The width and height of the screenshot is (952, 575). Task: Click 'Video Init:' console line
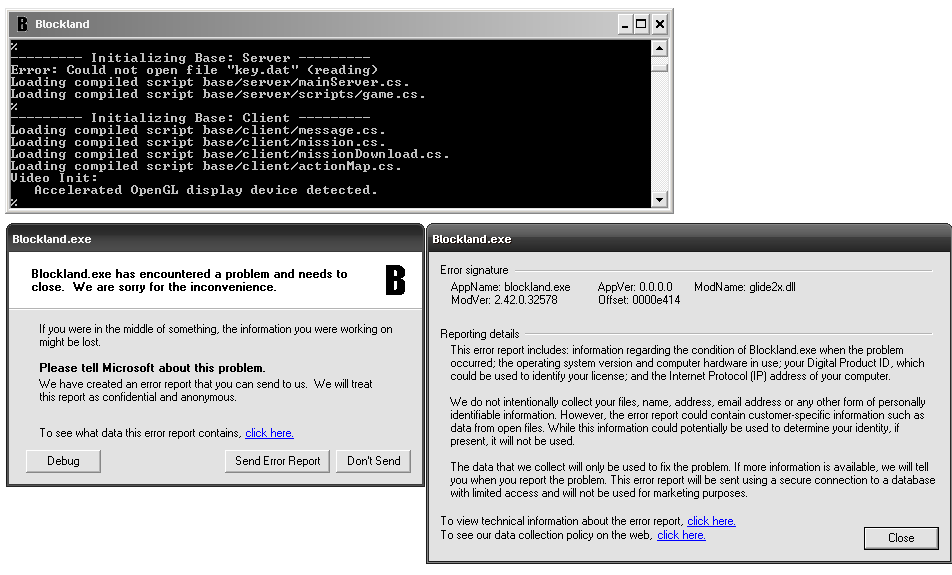coord(54,178)
